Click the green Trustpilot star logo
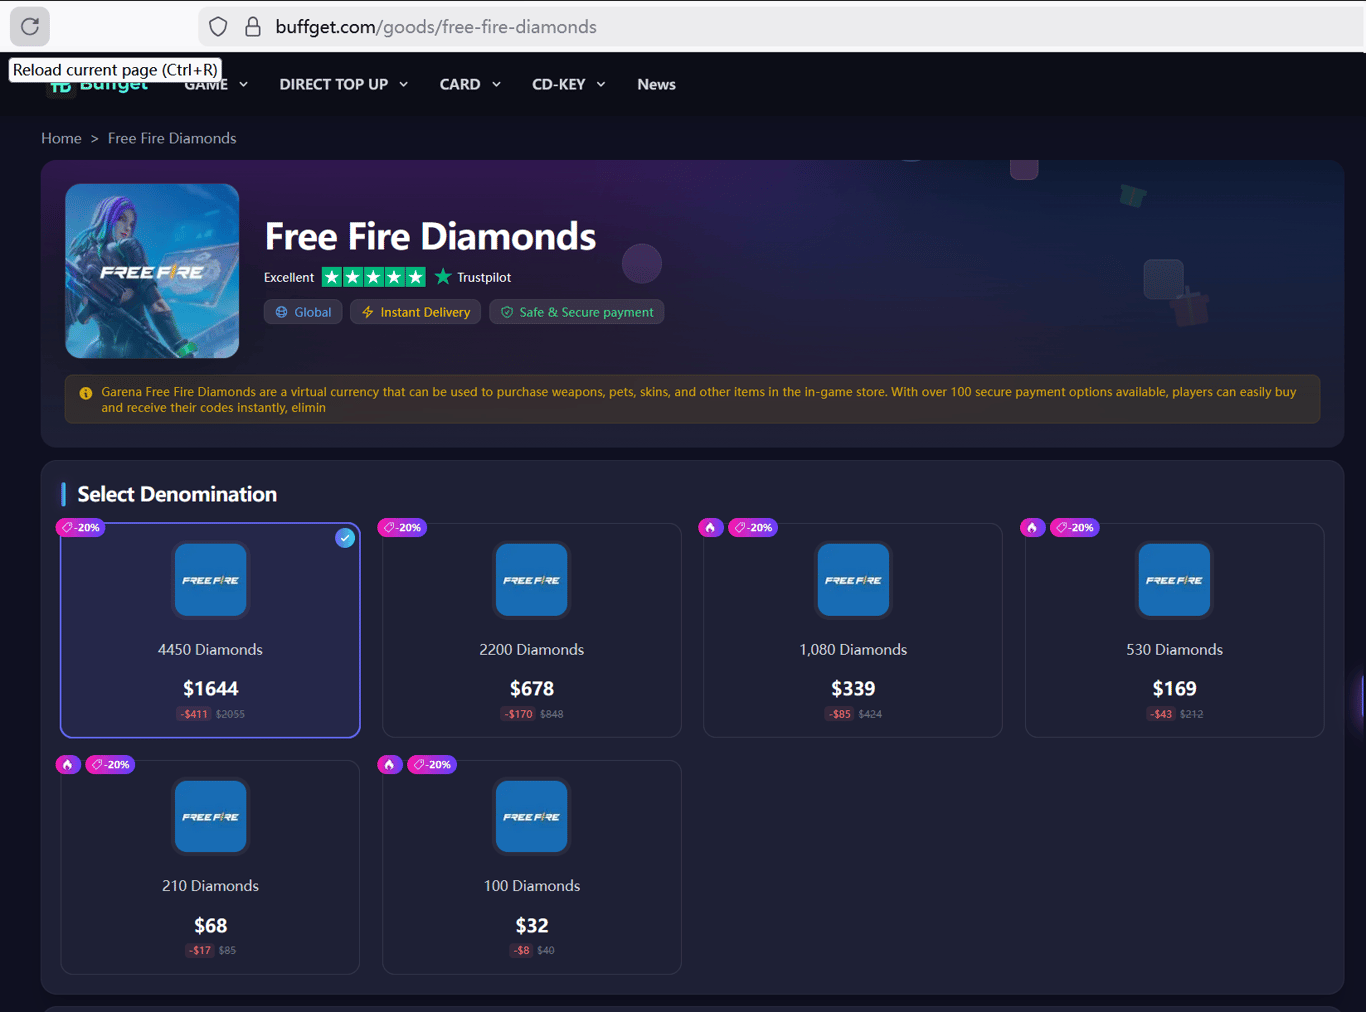Image resolution: width=1366 pixels, height=1012 pixels. pyautogui.click(x=443, y=277)
